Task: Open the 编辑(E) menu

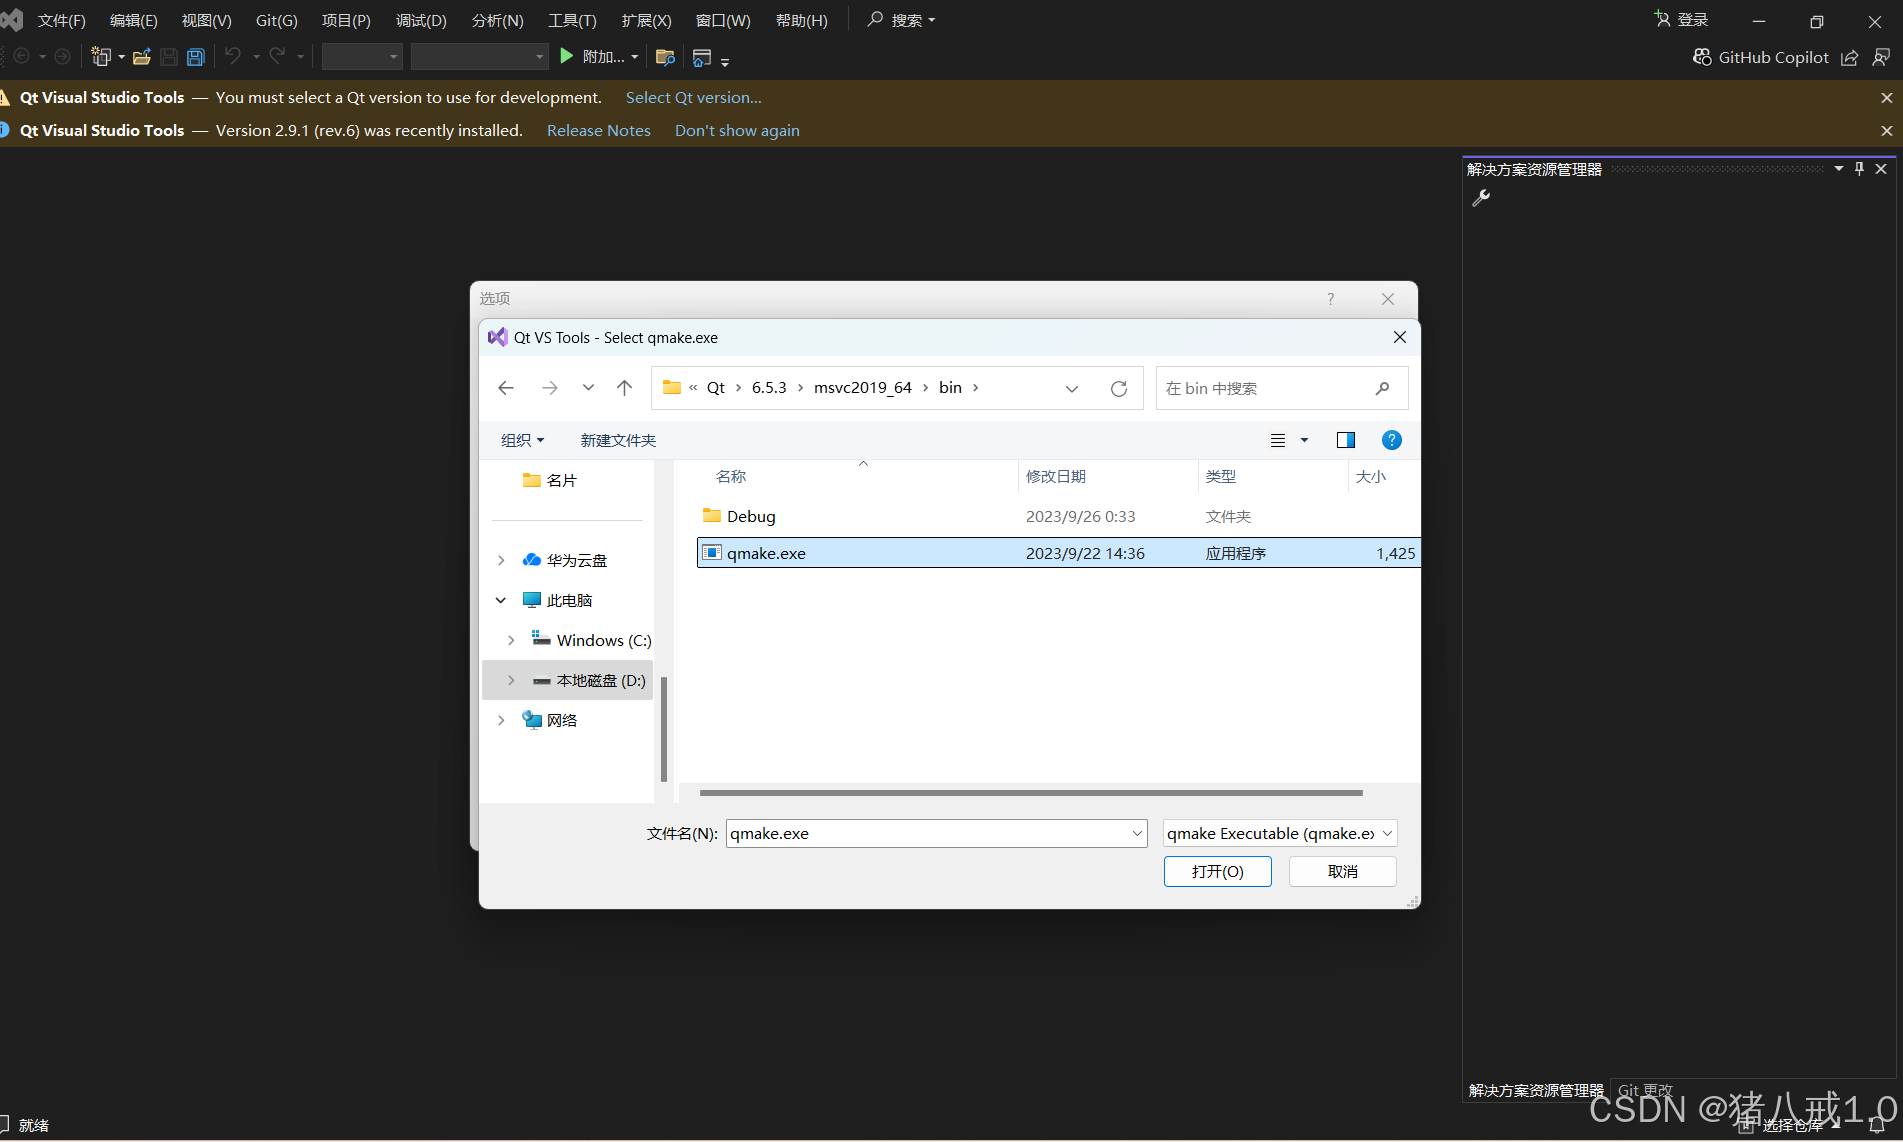Action: tap(133, 20)
